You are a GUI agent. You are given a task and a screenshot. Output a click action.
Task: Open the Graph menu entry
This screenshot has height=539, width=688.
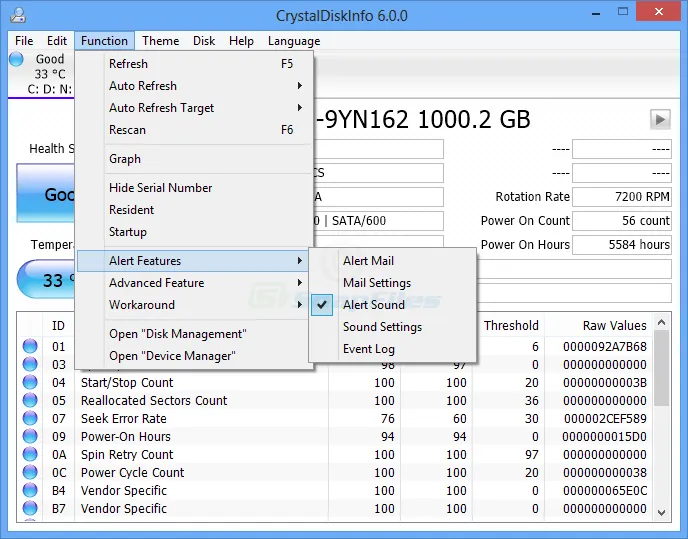click(194, 159)
